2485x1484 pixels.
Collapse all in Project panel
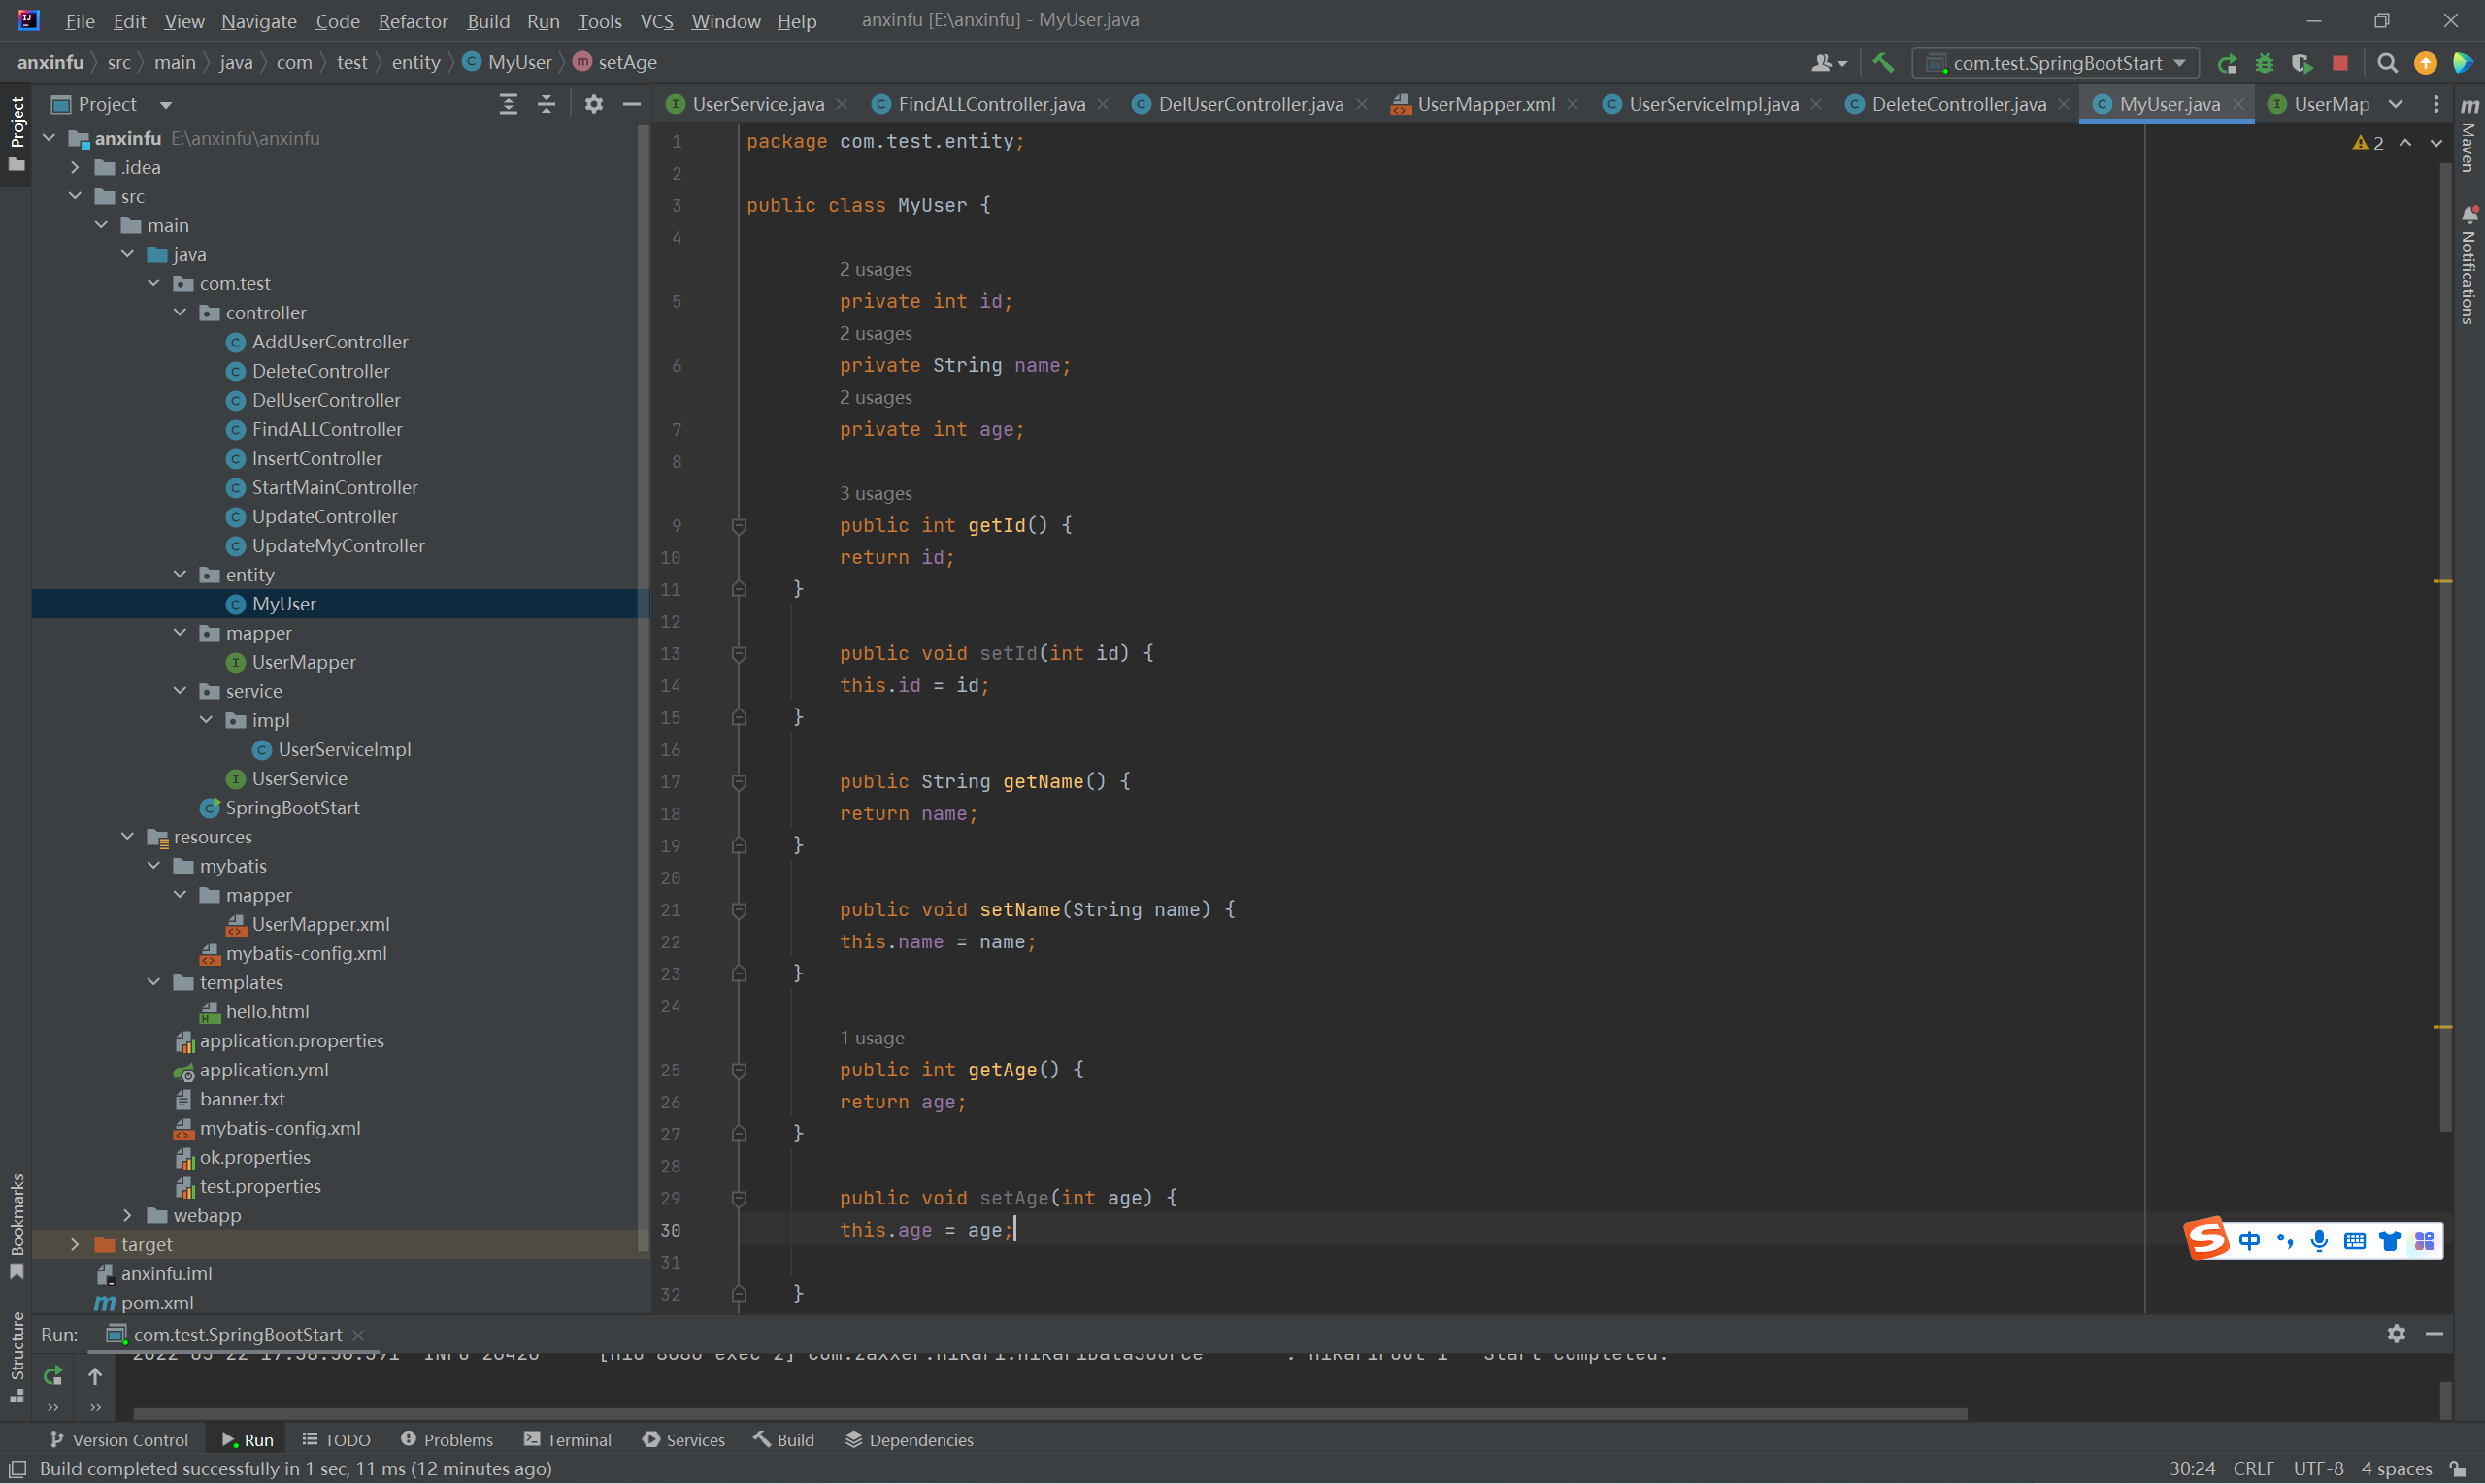(x=546, y=104)
